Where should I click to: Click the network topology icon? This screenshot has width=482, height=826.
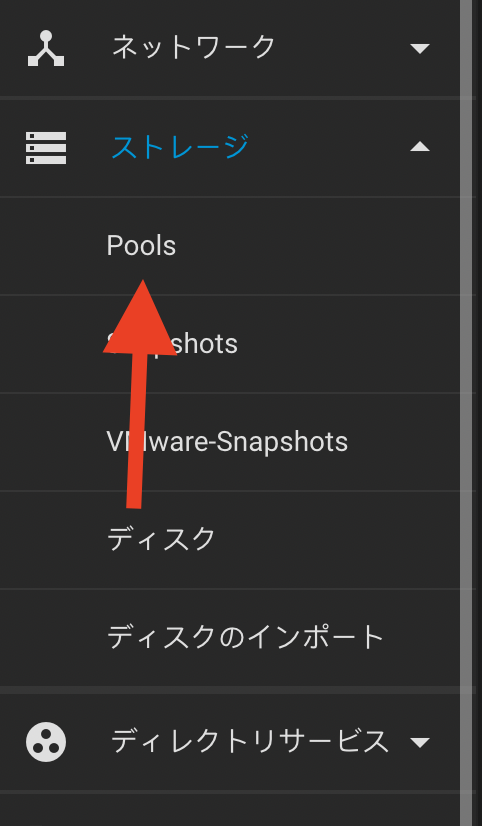(x=46, y=48)
